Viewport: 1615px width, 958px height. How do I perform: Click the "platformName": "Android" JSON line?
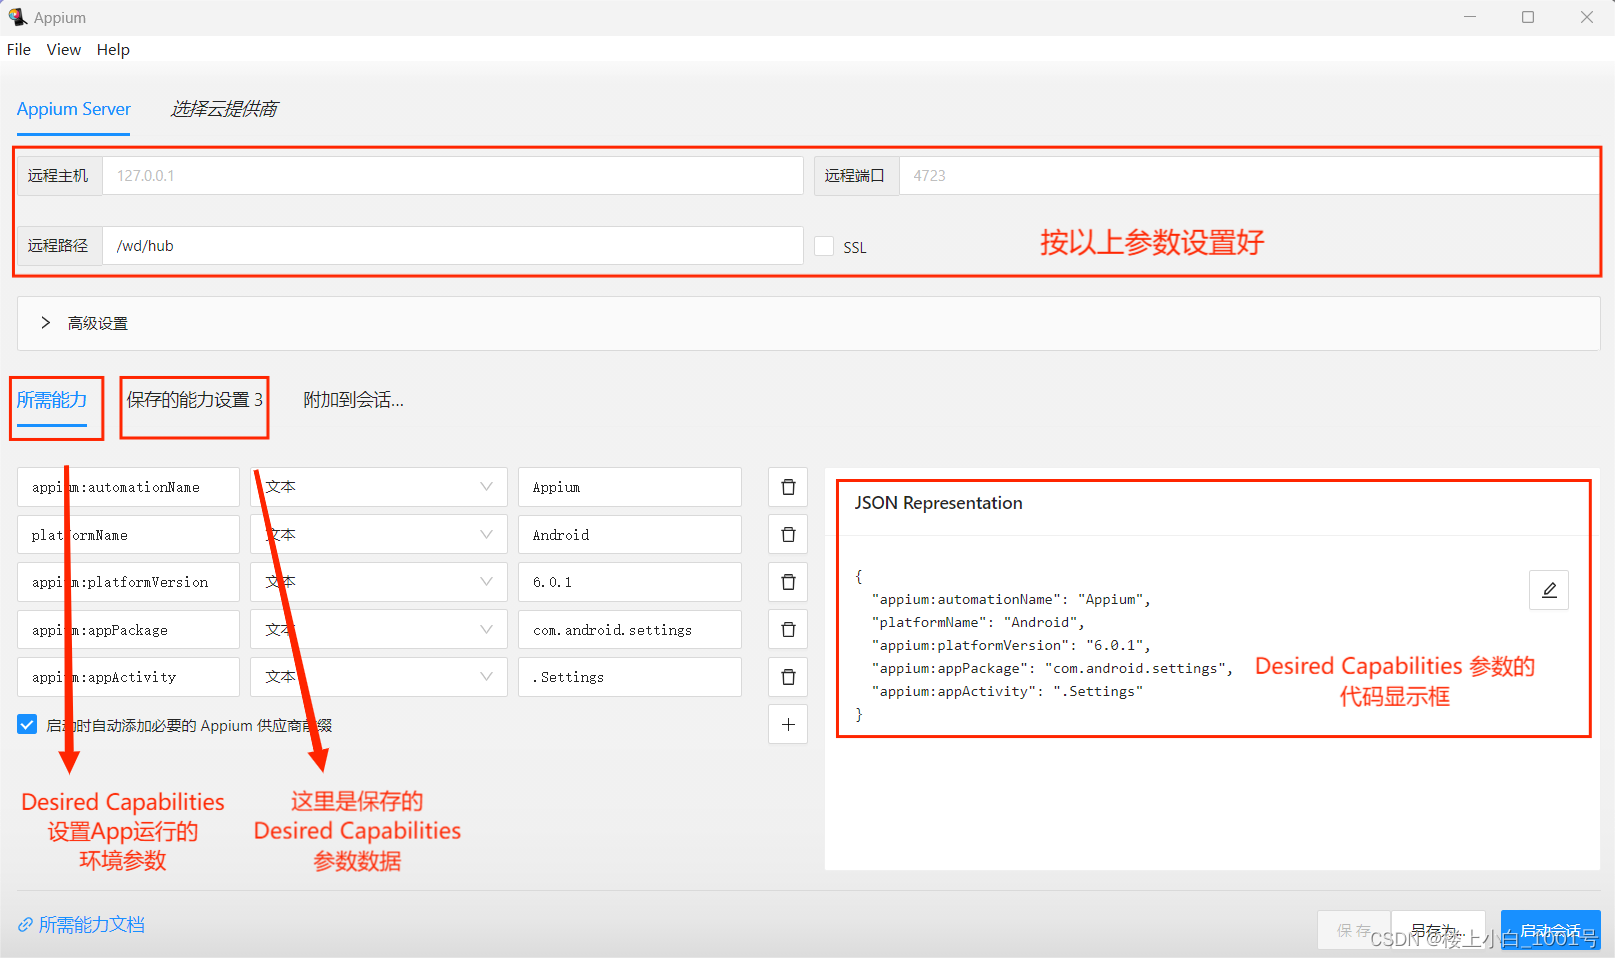pyautogui.click(x=978, y=622)
